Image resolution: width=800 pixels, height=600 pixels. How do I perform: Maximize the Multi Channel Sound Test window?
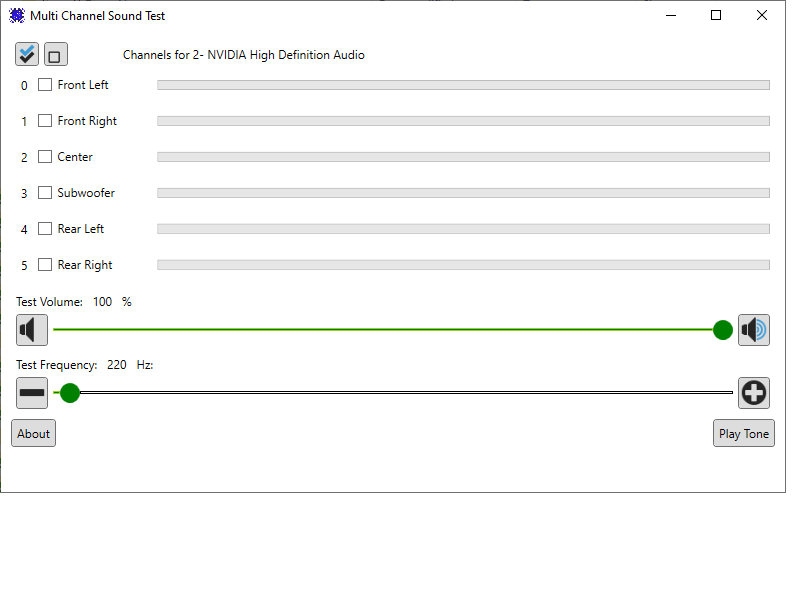tap(716, 15)
